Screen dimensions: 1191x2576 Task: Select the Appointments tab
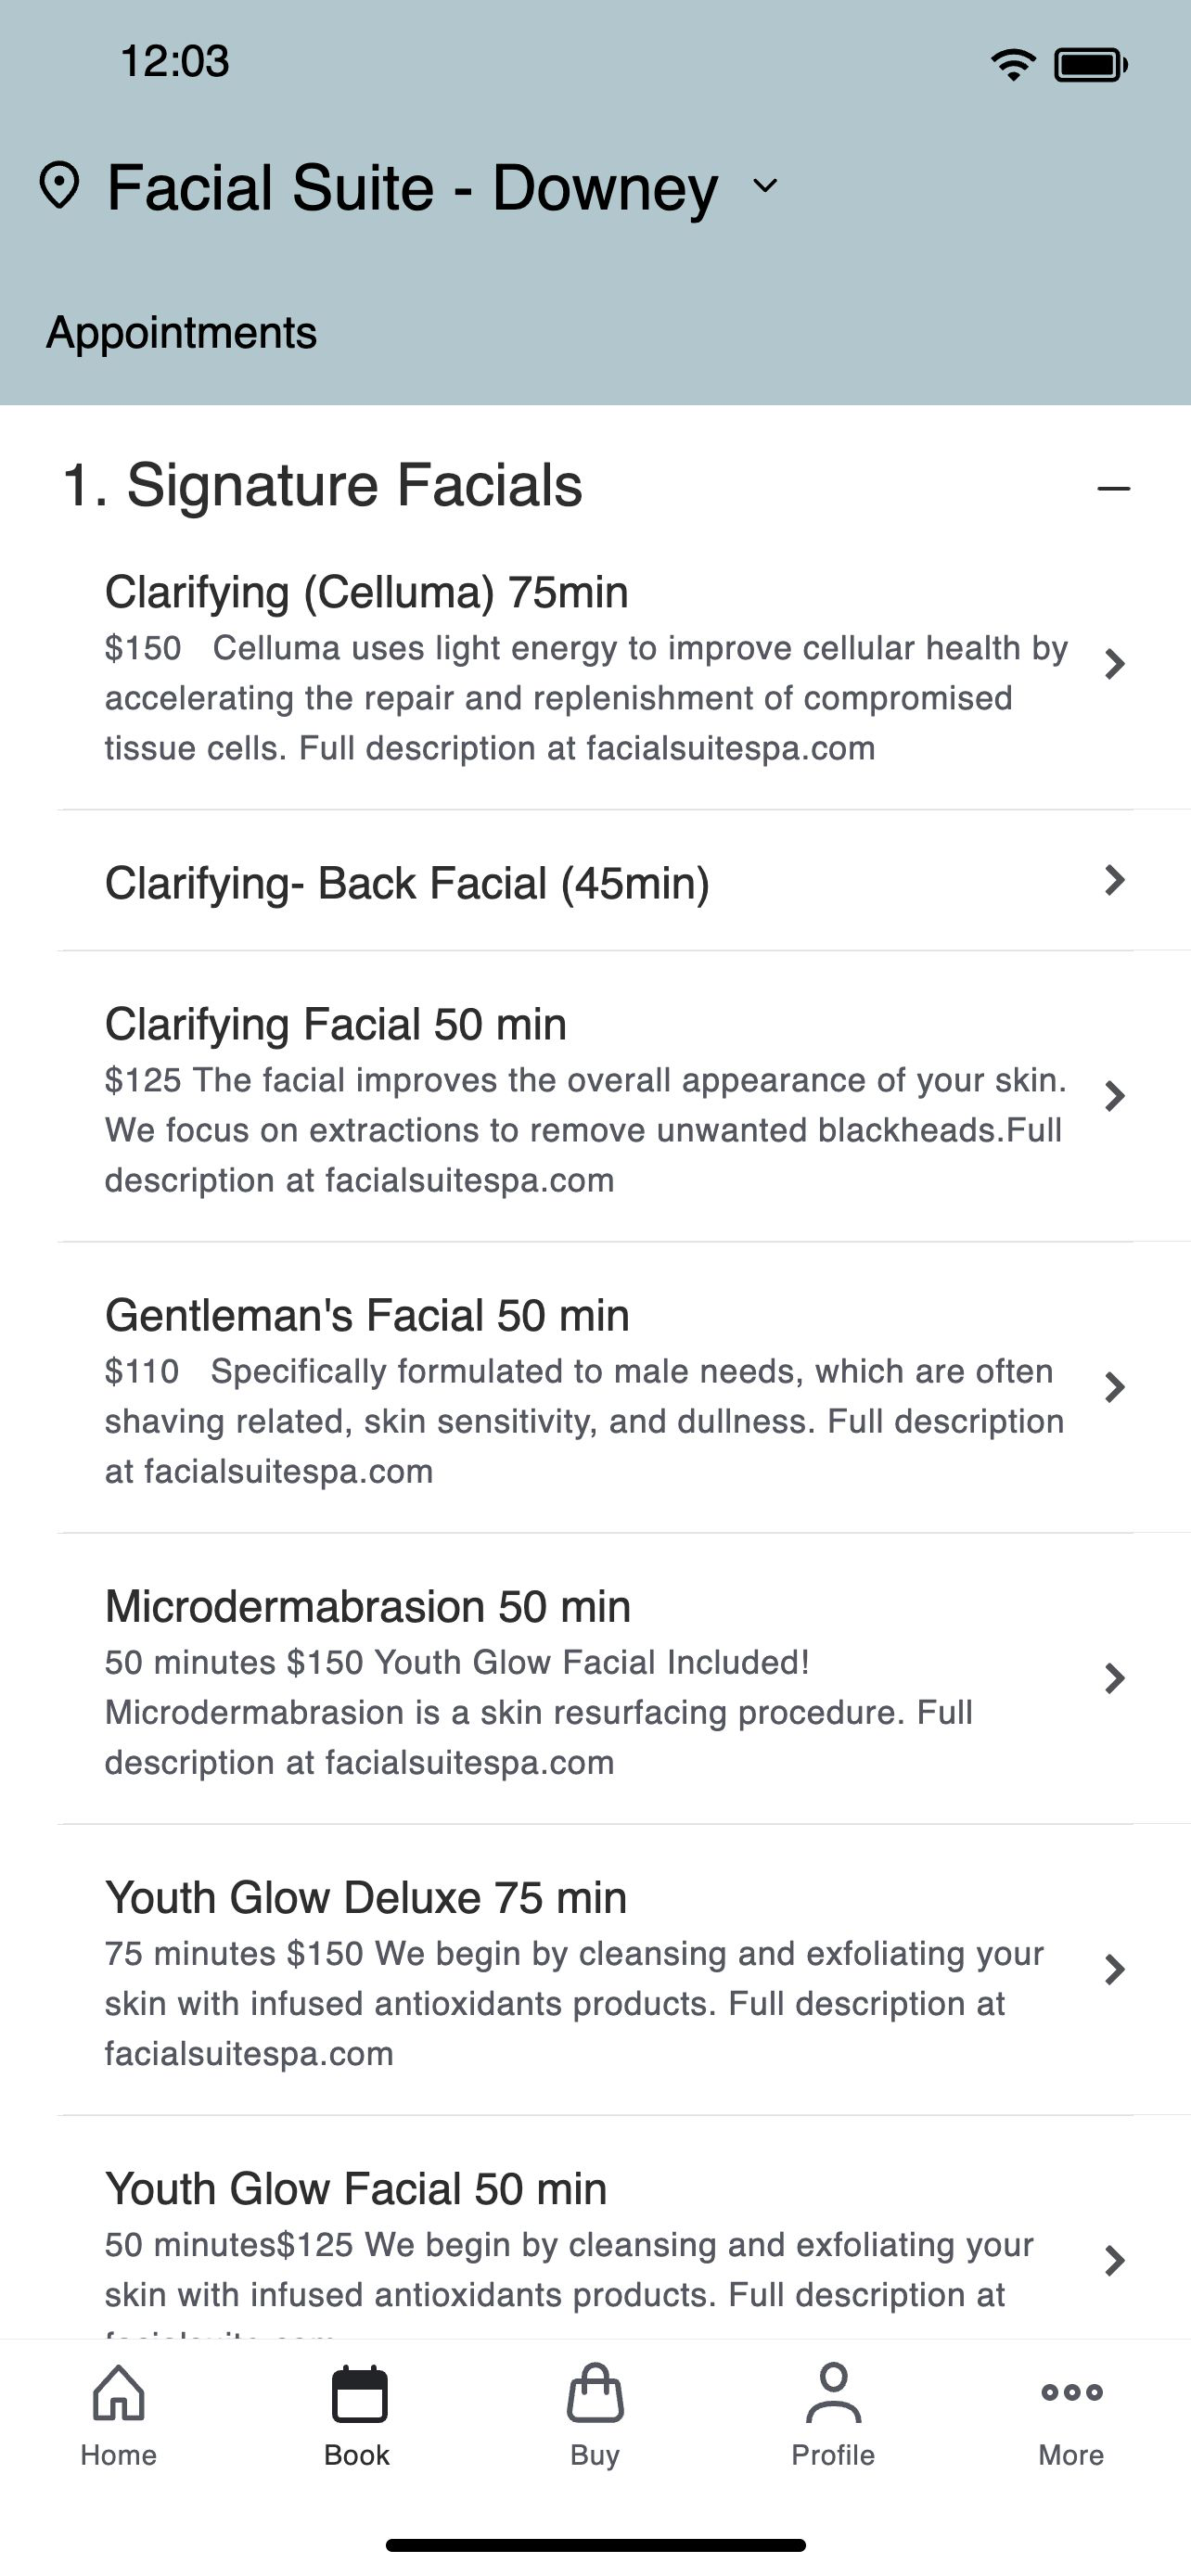[x=181, y=333]
